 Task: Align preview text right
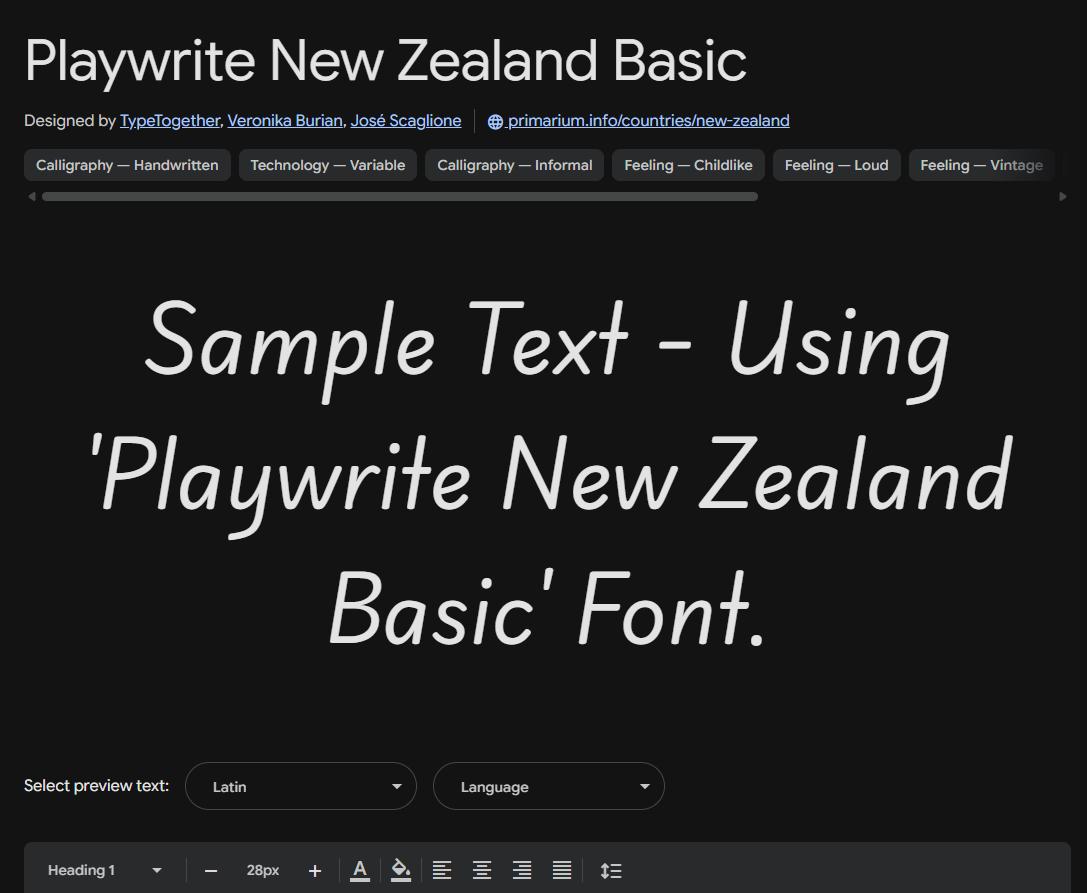click(x=522, y=870)
